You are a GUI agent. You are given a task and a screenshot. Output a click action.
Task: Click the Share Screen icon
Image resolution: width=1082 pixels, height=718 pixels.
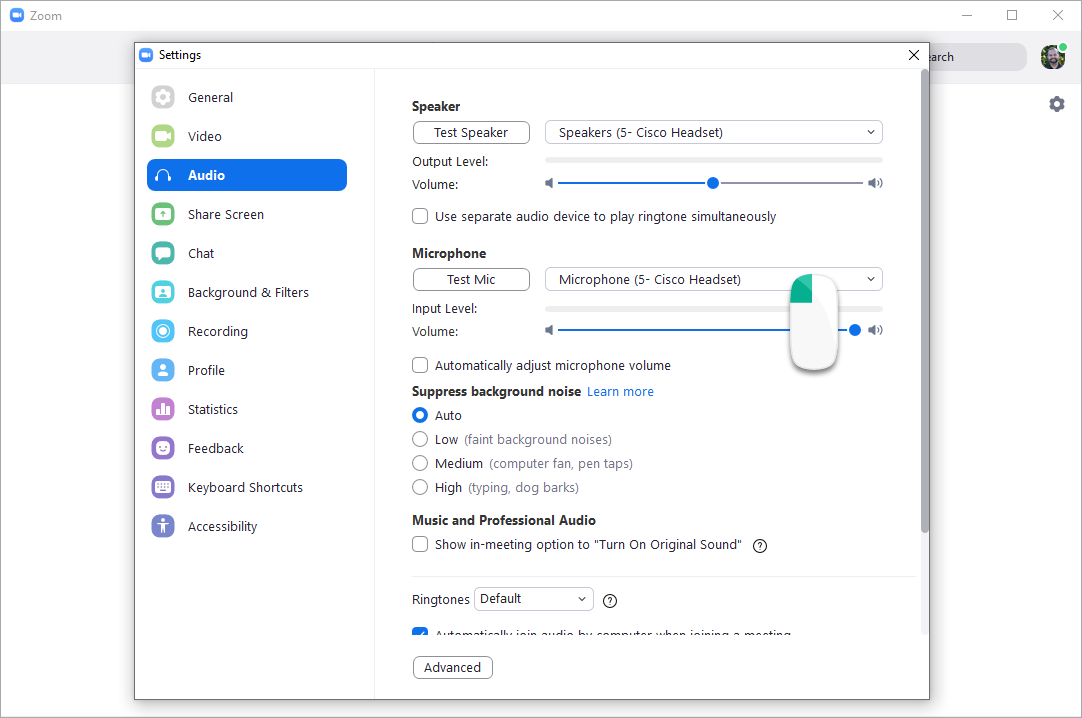coord(163,214)
